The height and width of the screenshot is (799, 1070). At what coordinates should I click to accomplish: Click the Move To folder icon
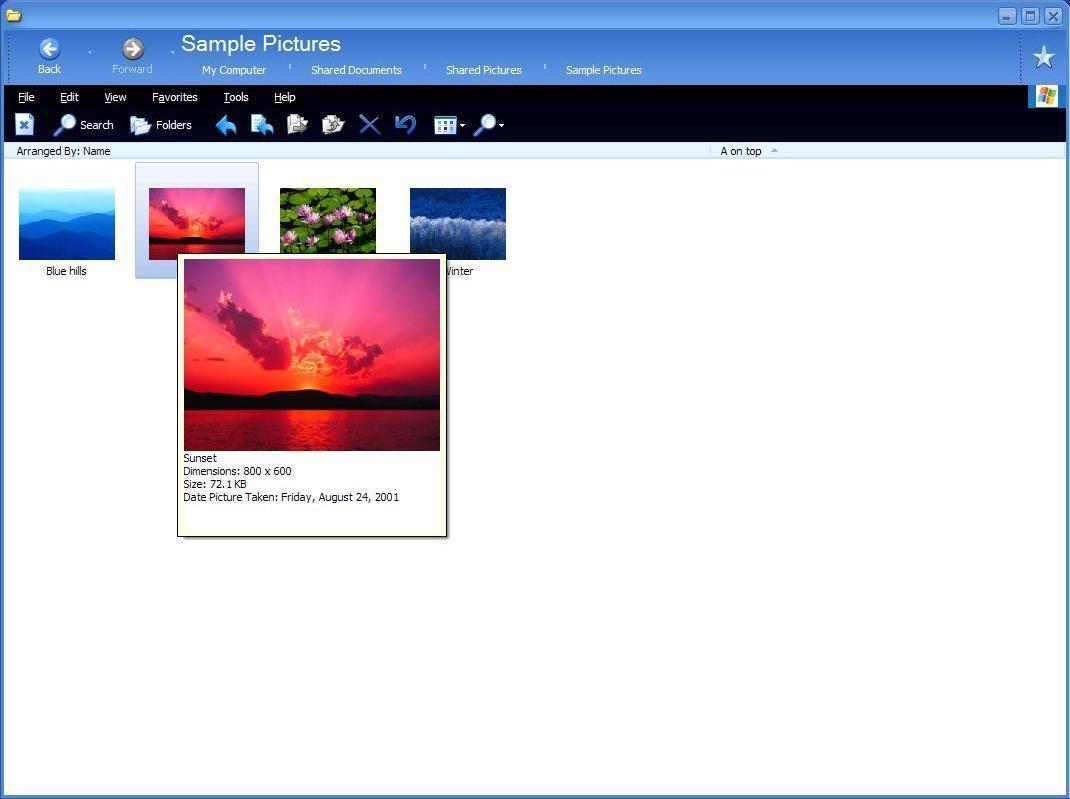298,125
